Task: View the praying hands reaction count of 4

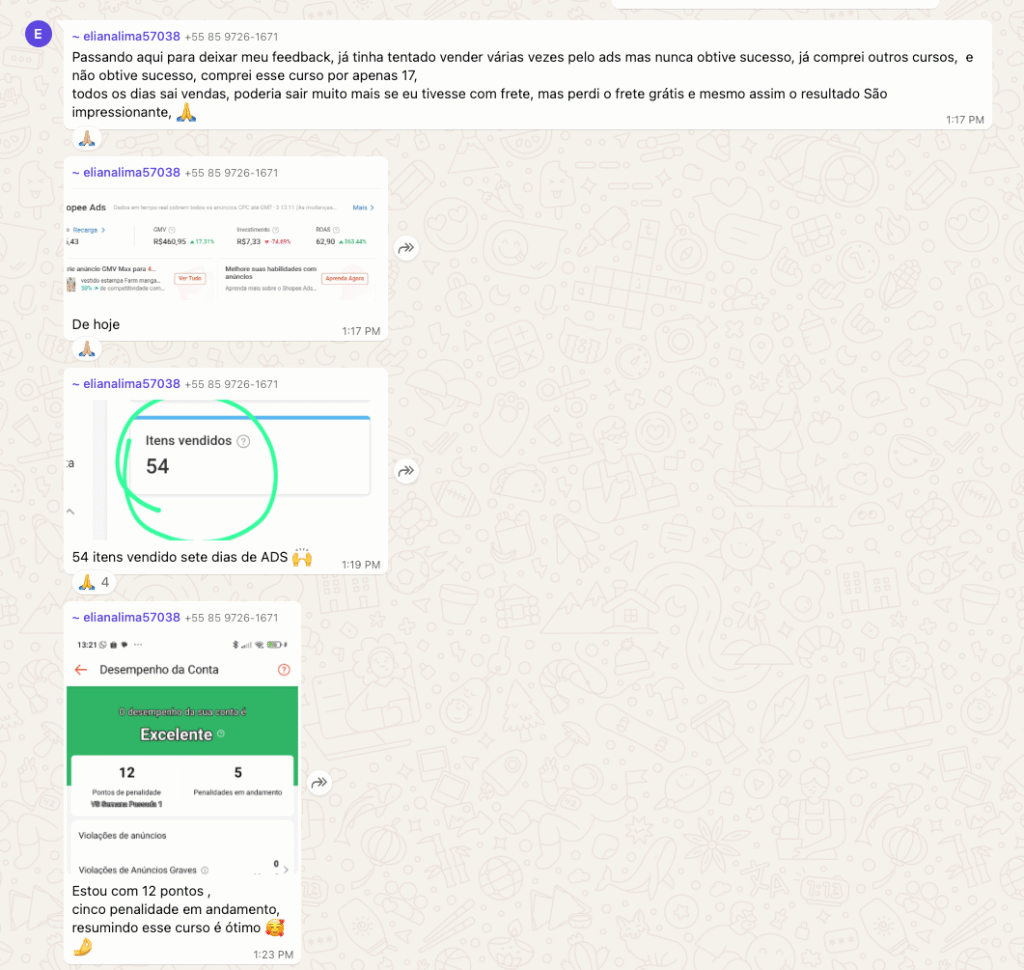Action: (x=95, y=582)
